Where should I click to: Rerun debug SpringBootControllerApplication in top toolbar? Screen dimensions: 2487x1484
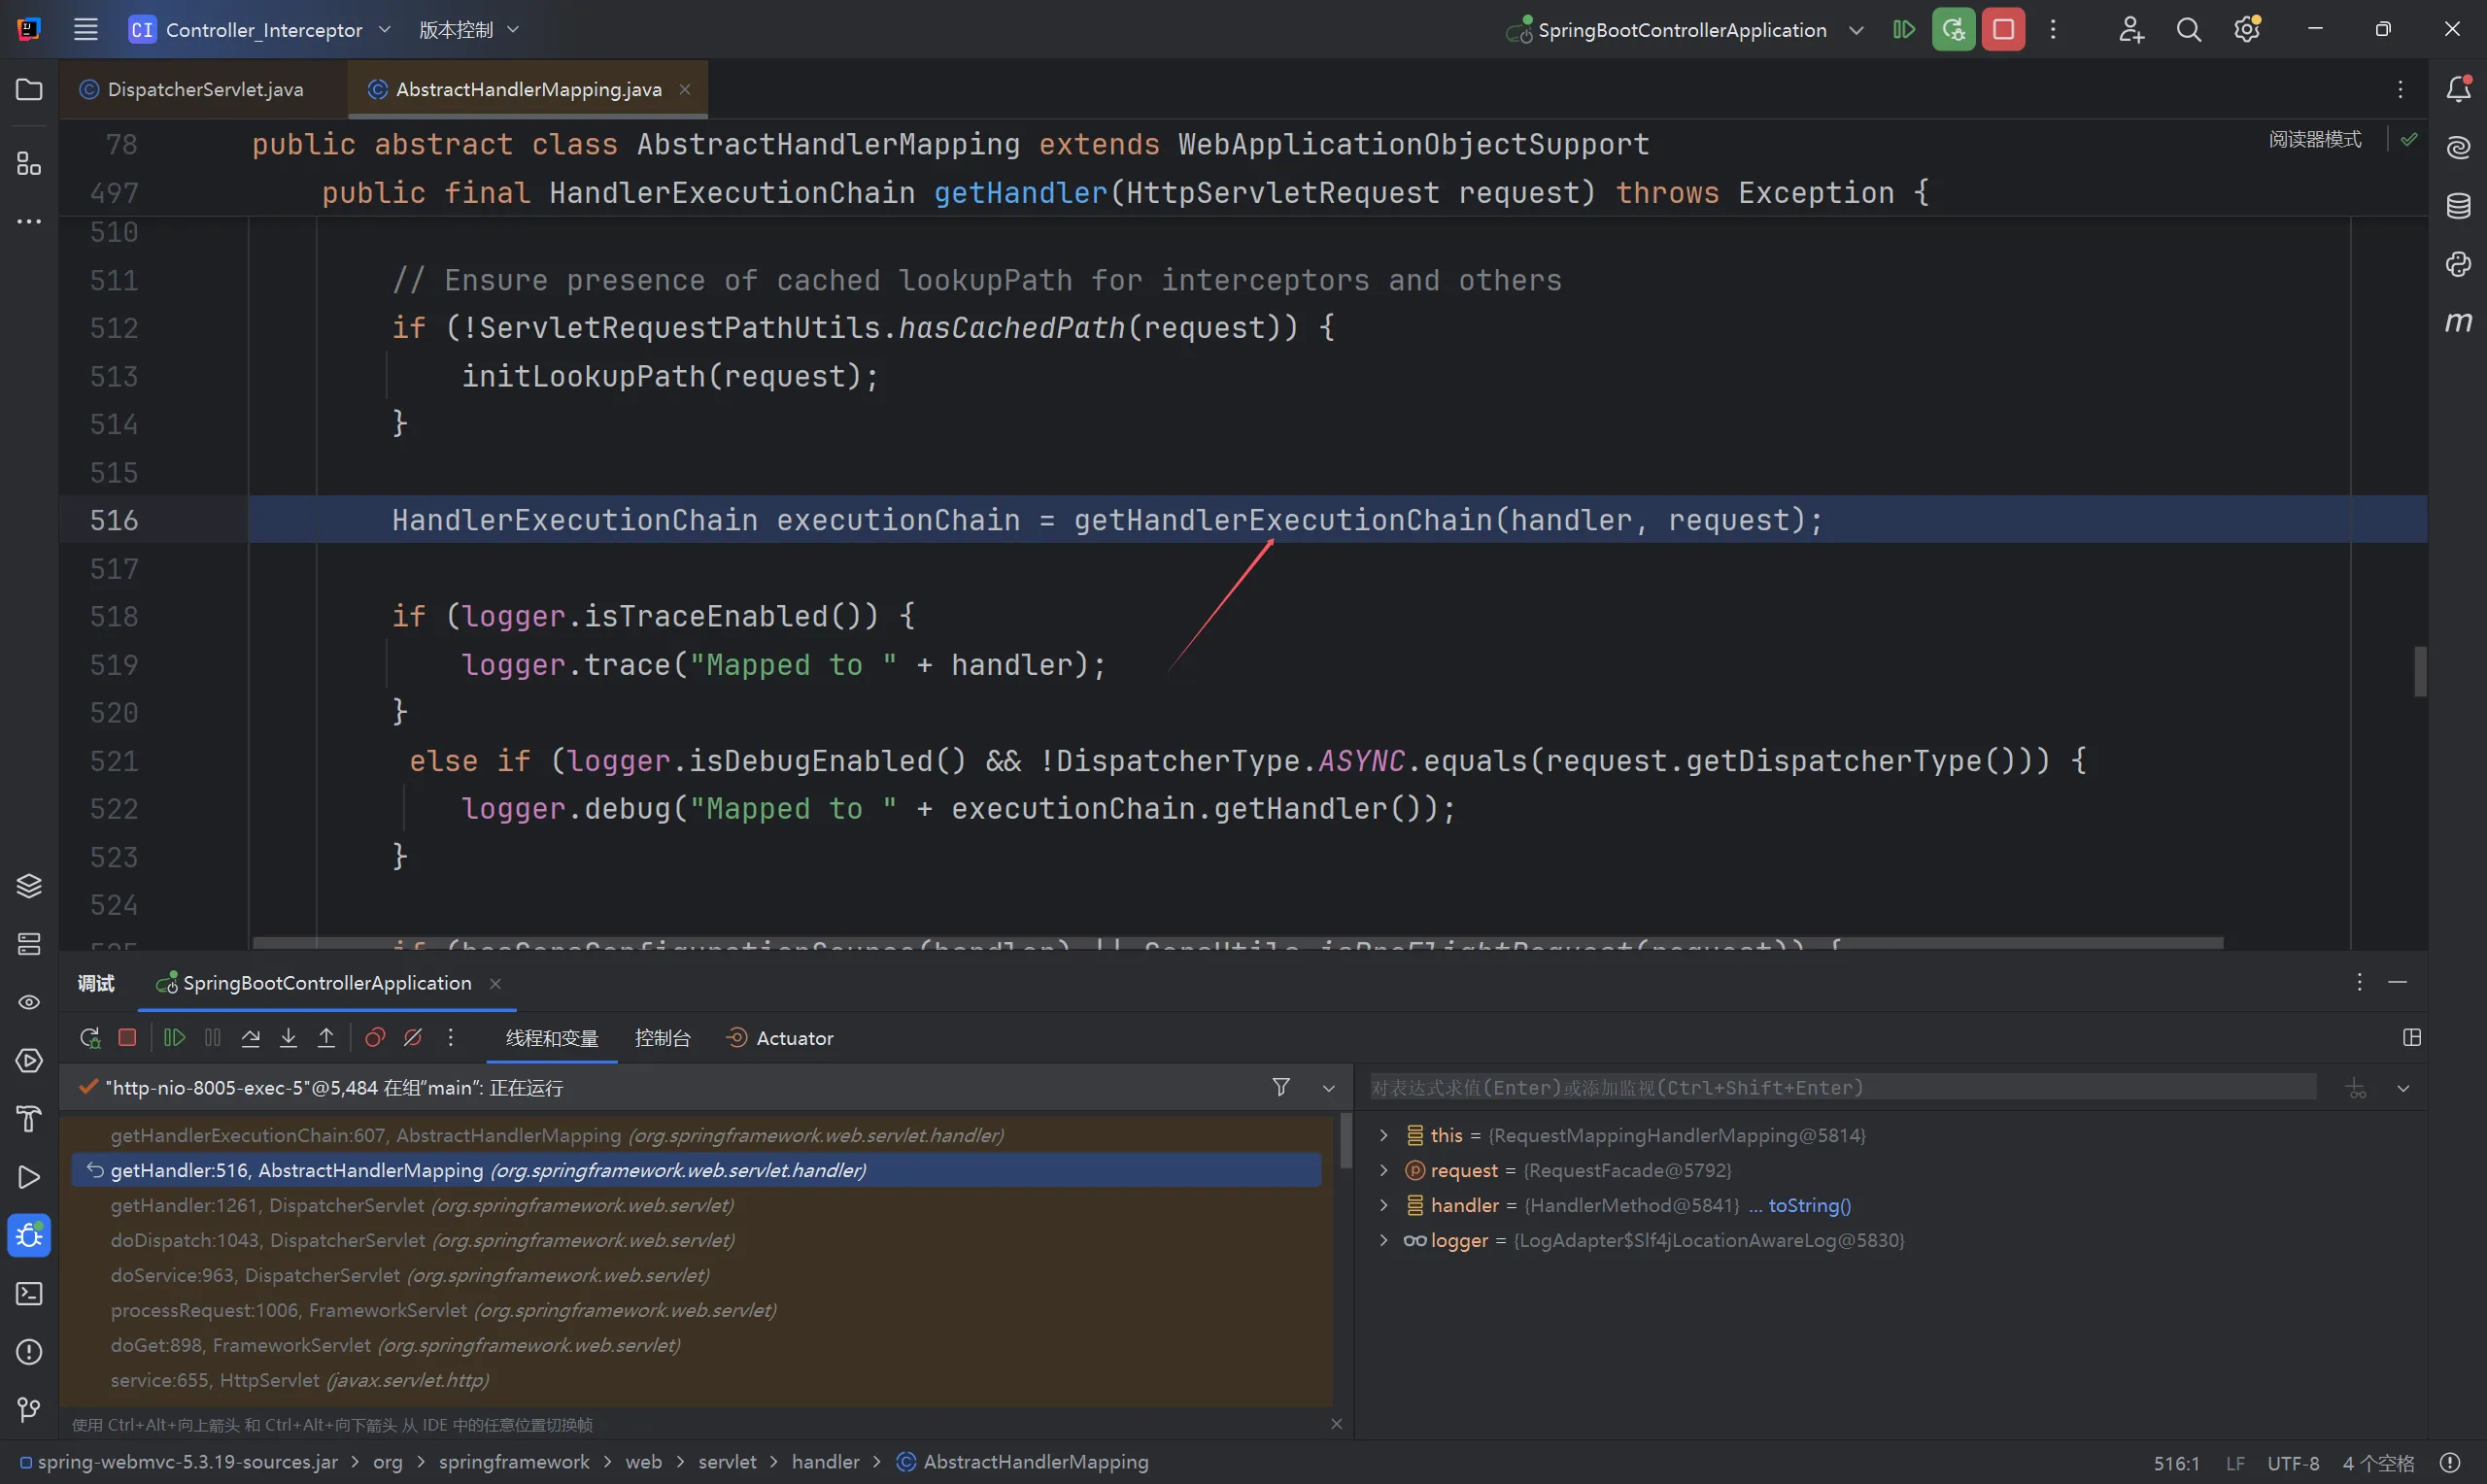tap(1953, 29)
